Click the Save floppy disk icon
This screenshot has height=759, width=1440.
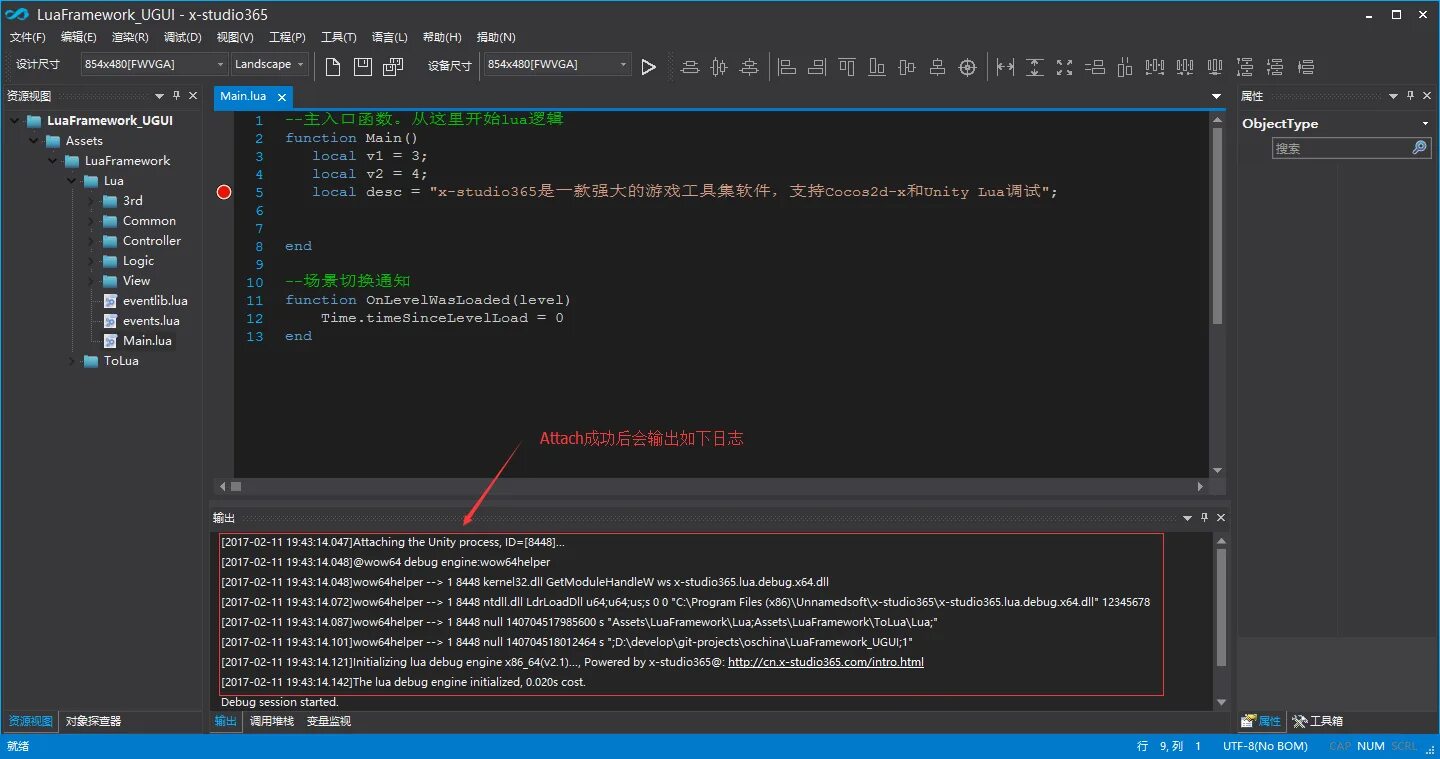[363, 67]
